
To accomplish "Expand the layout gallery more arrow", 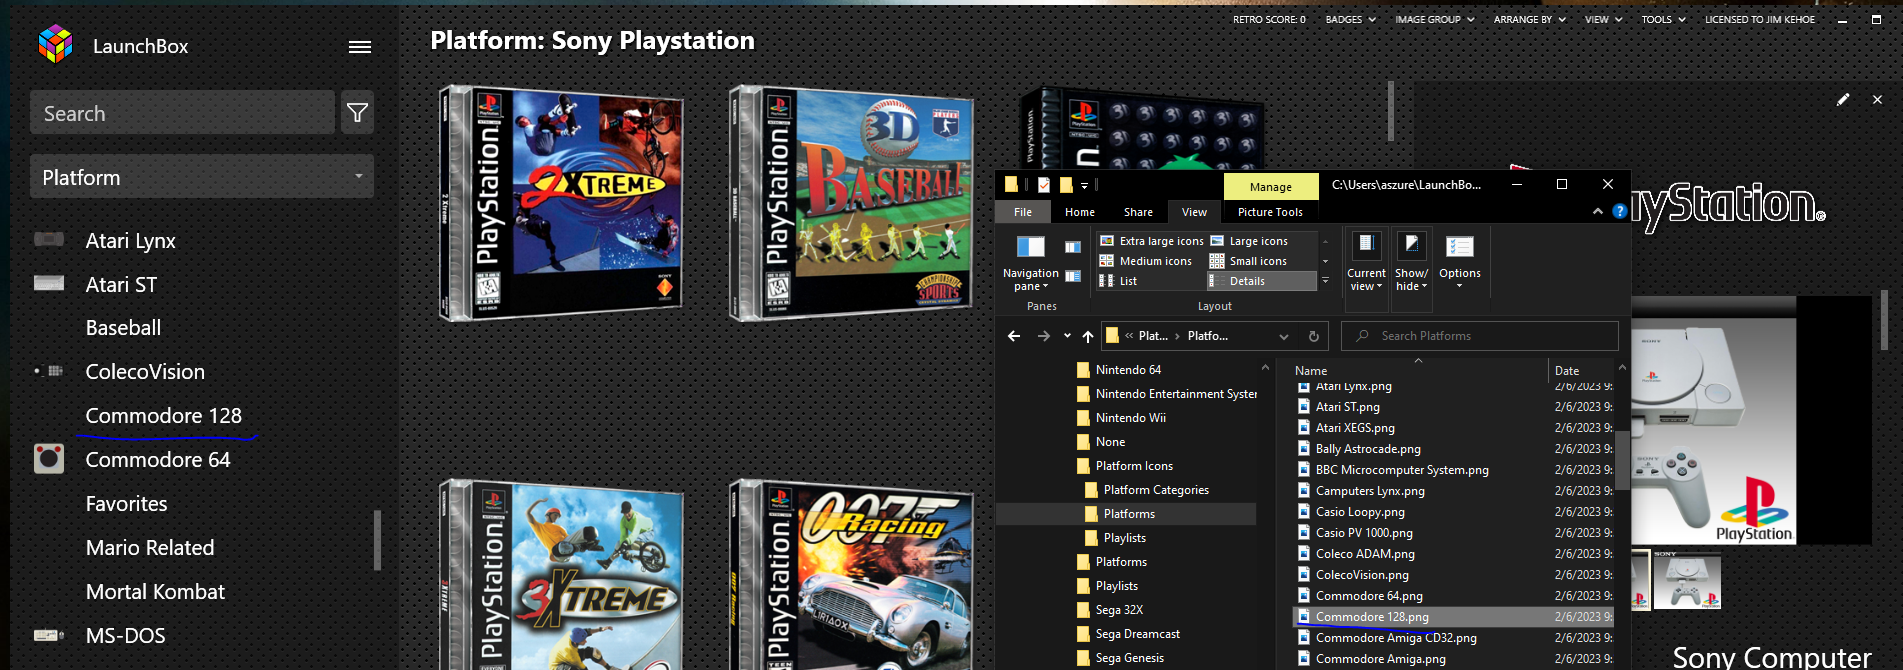I will (1326, 281).
